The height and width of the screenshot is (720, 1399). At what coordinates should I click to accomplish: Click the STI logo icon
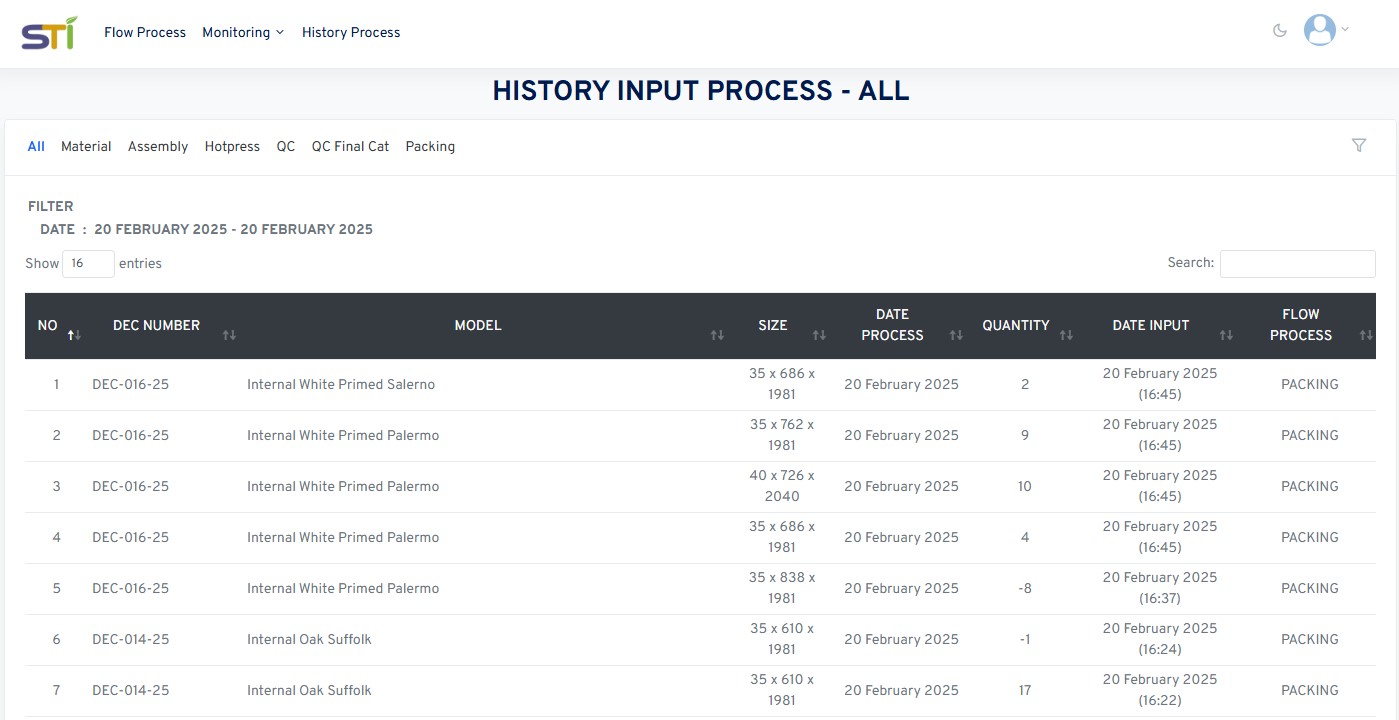pos(48,33)
